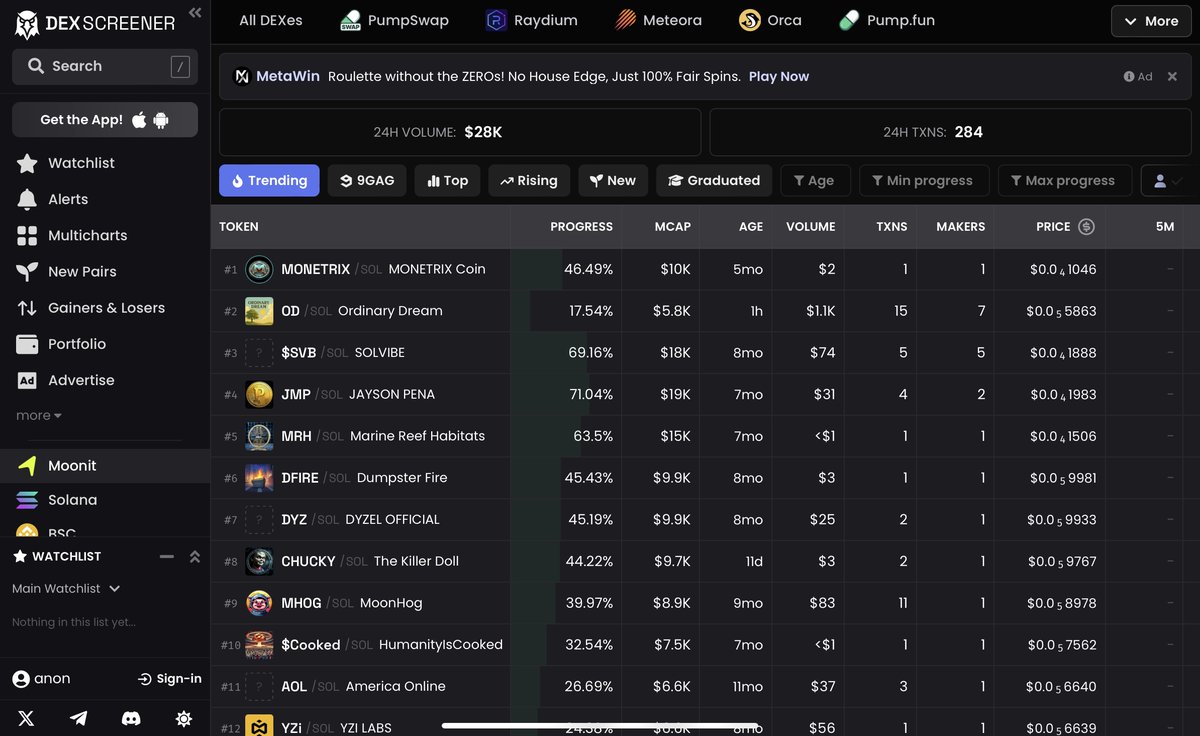Click JMP gold coin token logo
The height and width of the screenshot is (736, 1200).
pos(259,394)
